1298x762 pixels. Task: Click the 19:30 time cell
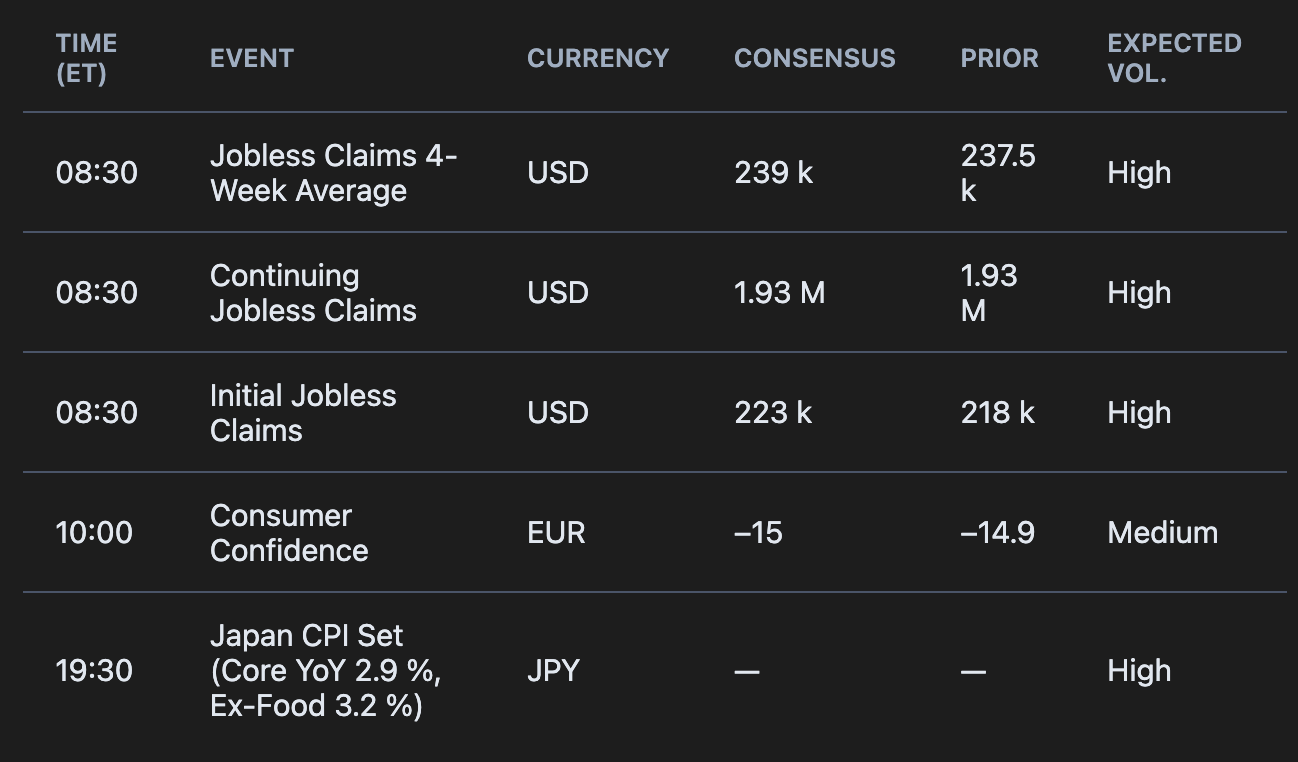point(94,671)
